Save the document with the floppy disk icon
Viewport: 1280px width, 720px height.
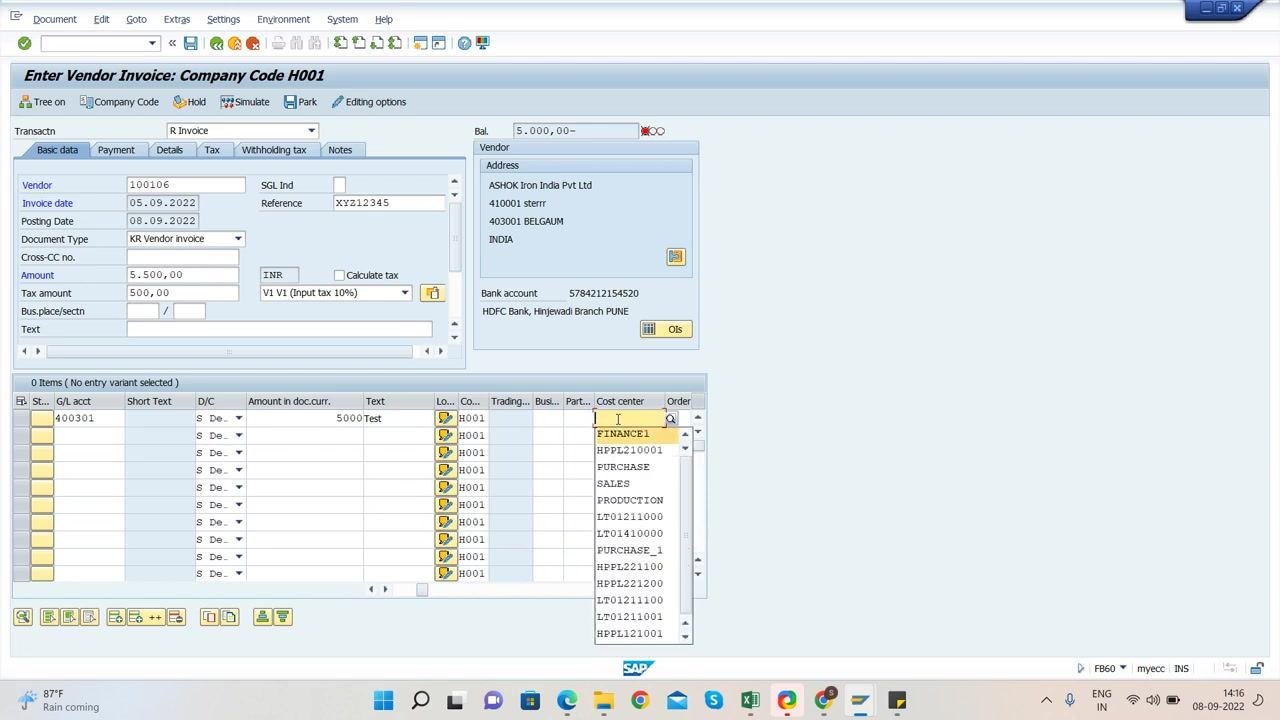[x=190, y=43]
